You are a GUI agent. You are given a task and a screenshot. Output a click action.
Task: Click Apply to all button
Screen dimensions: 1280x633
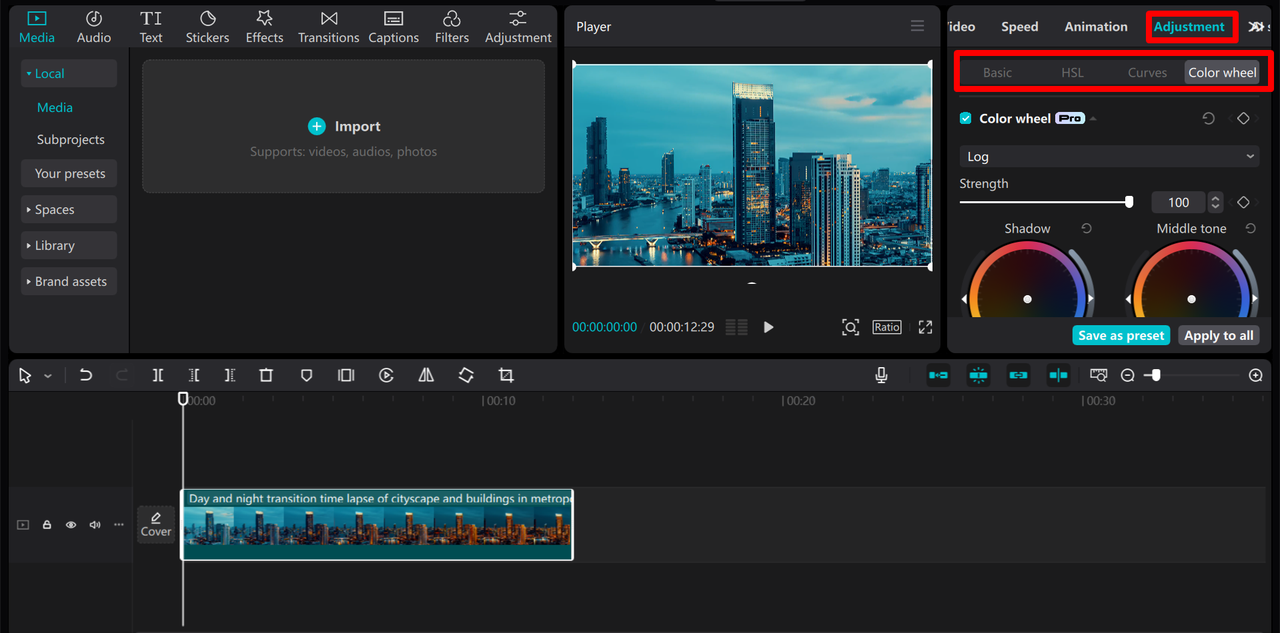point(1218,335)
